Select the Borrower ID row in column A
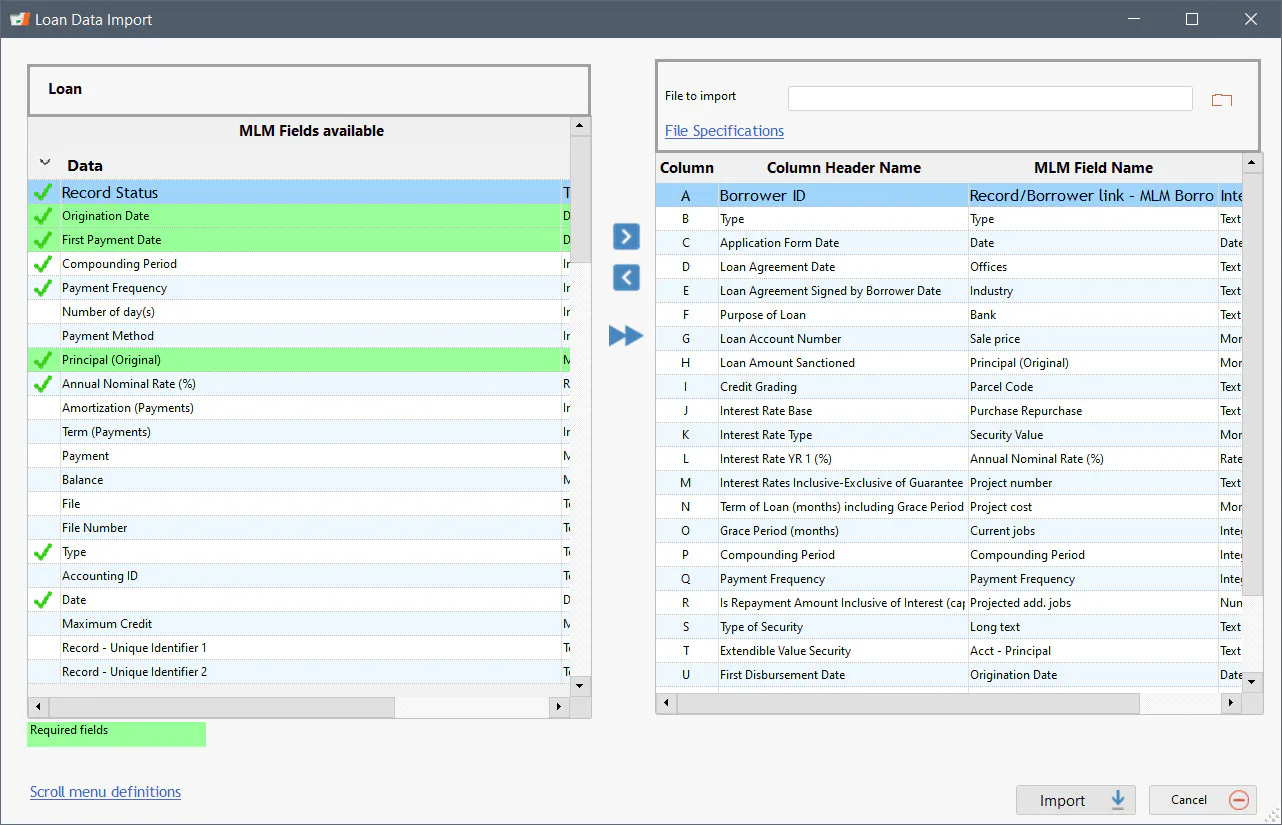 [949, 195]
